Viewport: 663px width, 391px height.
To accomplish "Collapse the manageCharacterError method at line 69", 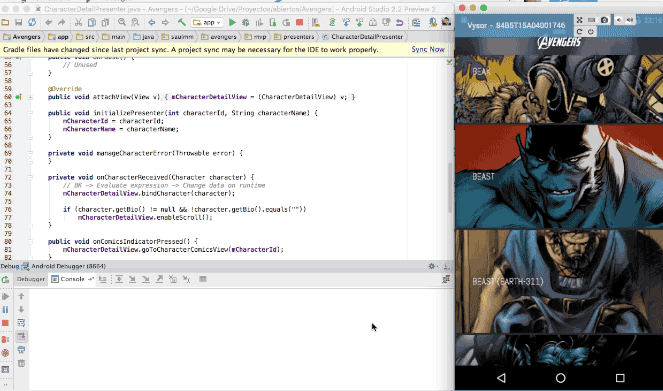I will [x=30, y=153].
